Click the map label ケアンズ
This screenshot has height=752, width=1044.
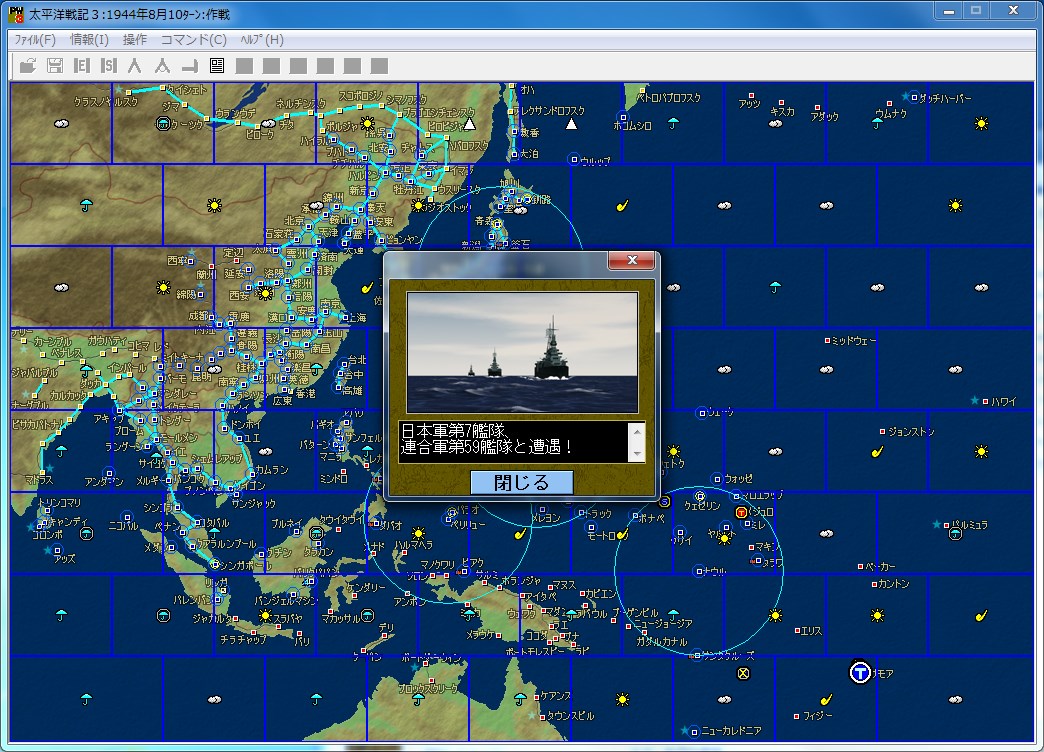coord(555,695)
